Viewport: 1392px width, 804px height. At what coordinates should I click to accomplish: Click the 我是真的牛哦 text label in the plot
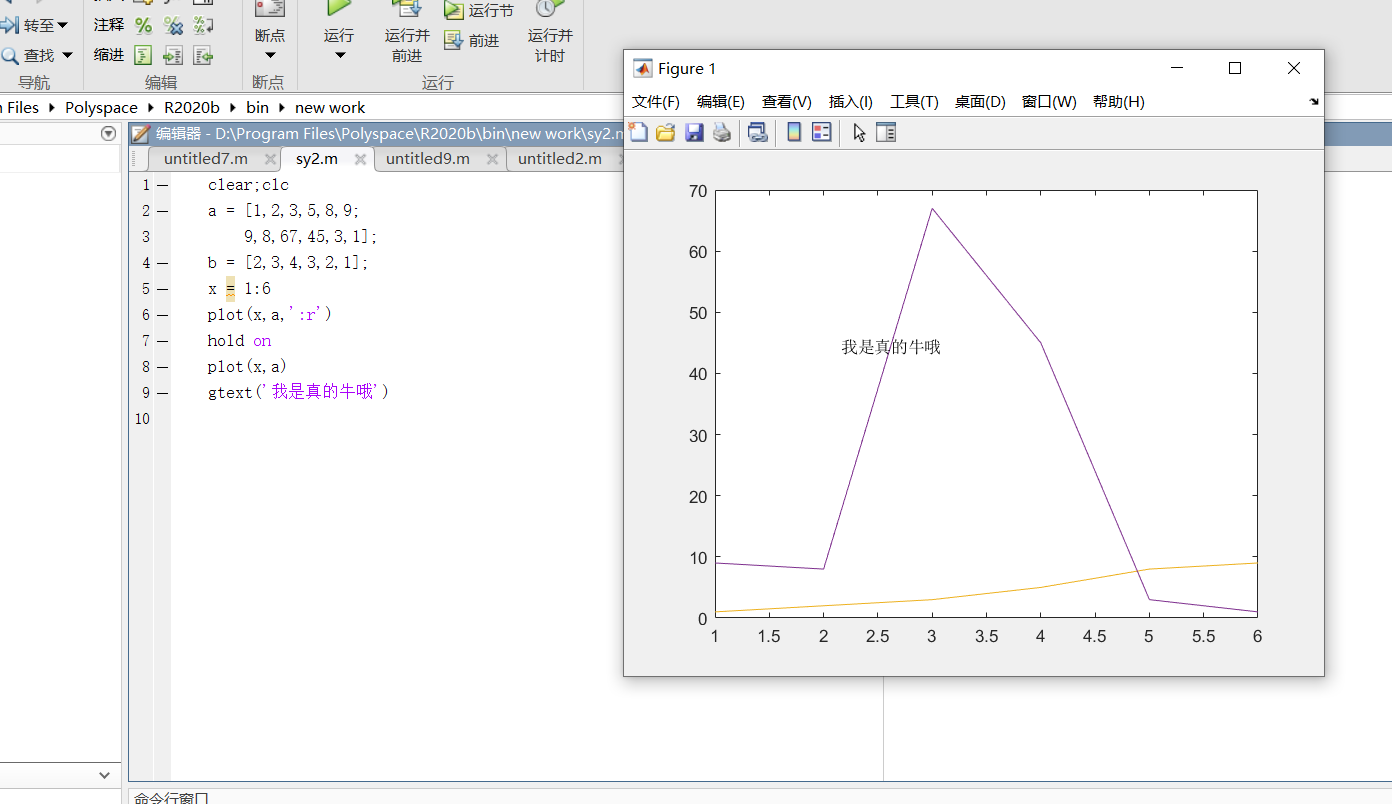pos(891,347)
